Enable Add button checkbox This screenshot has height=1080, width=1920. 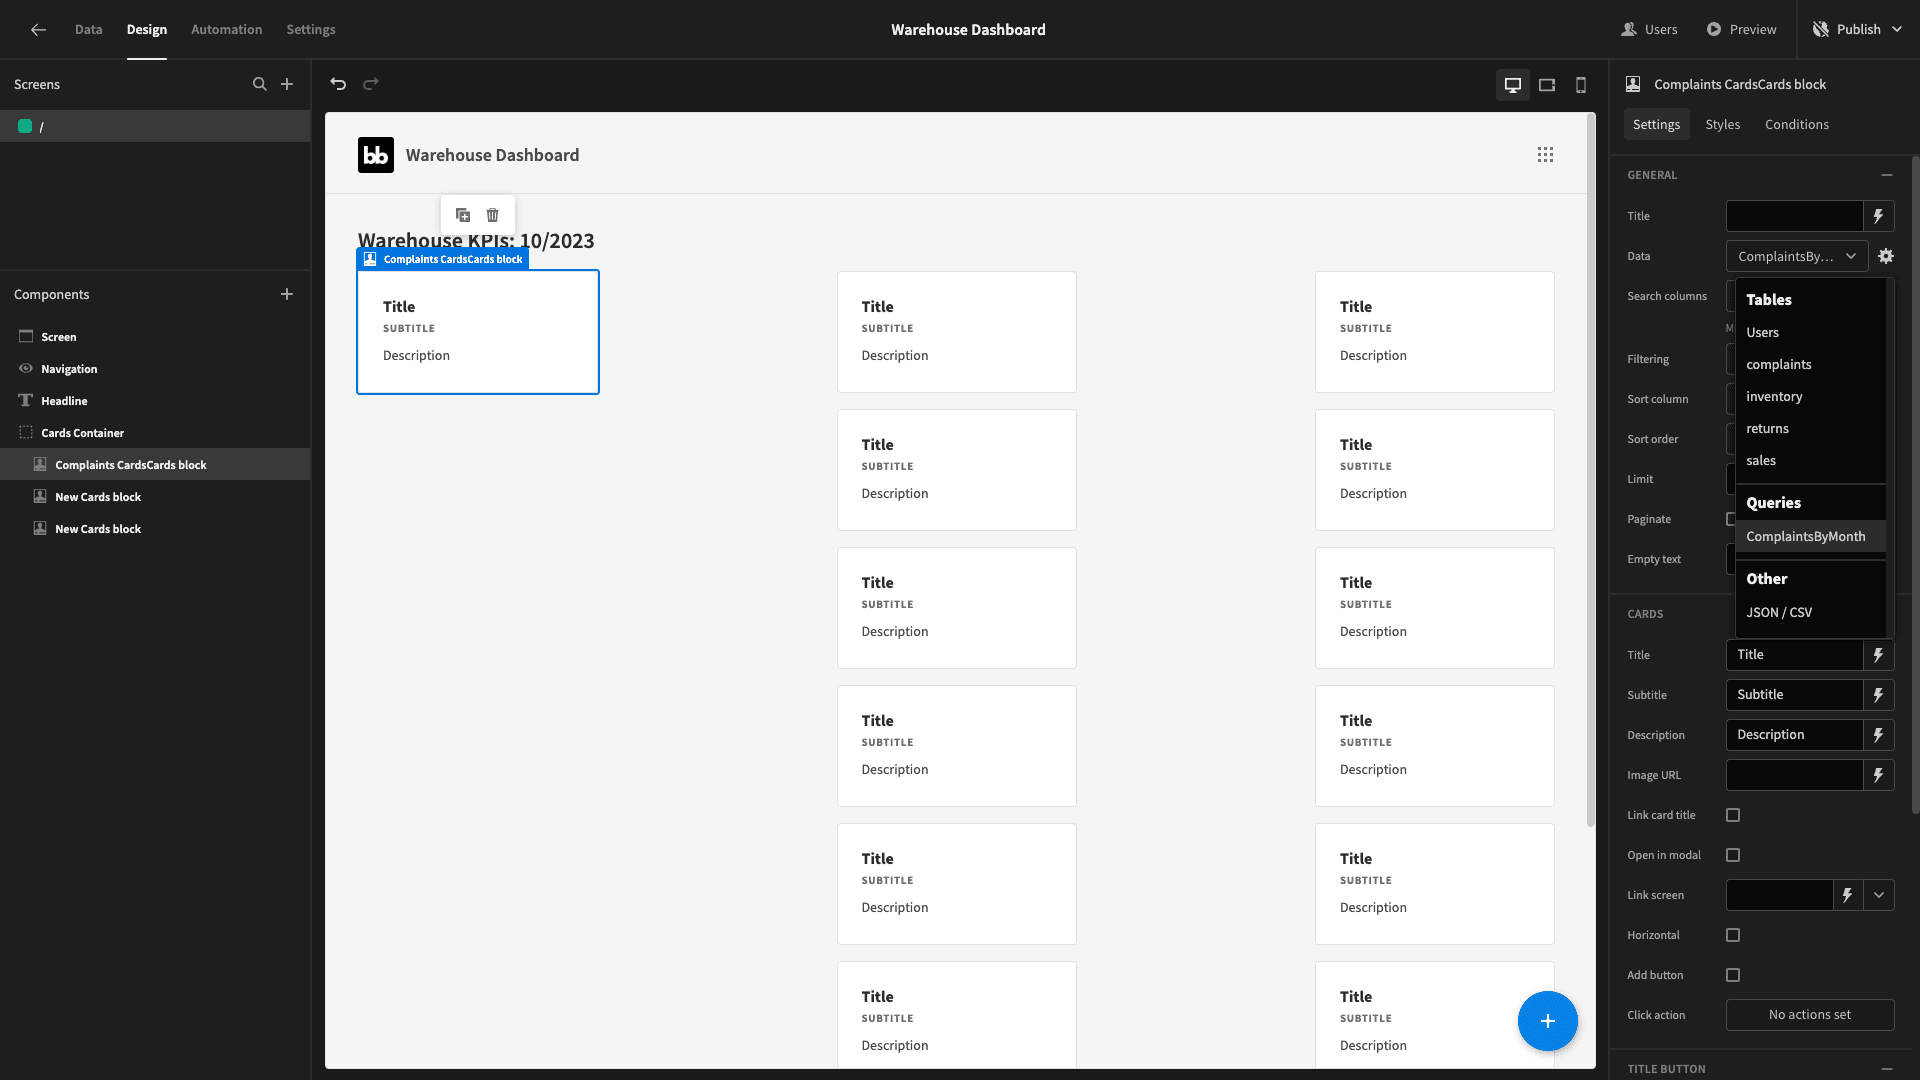click(1733, 975)
